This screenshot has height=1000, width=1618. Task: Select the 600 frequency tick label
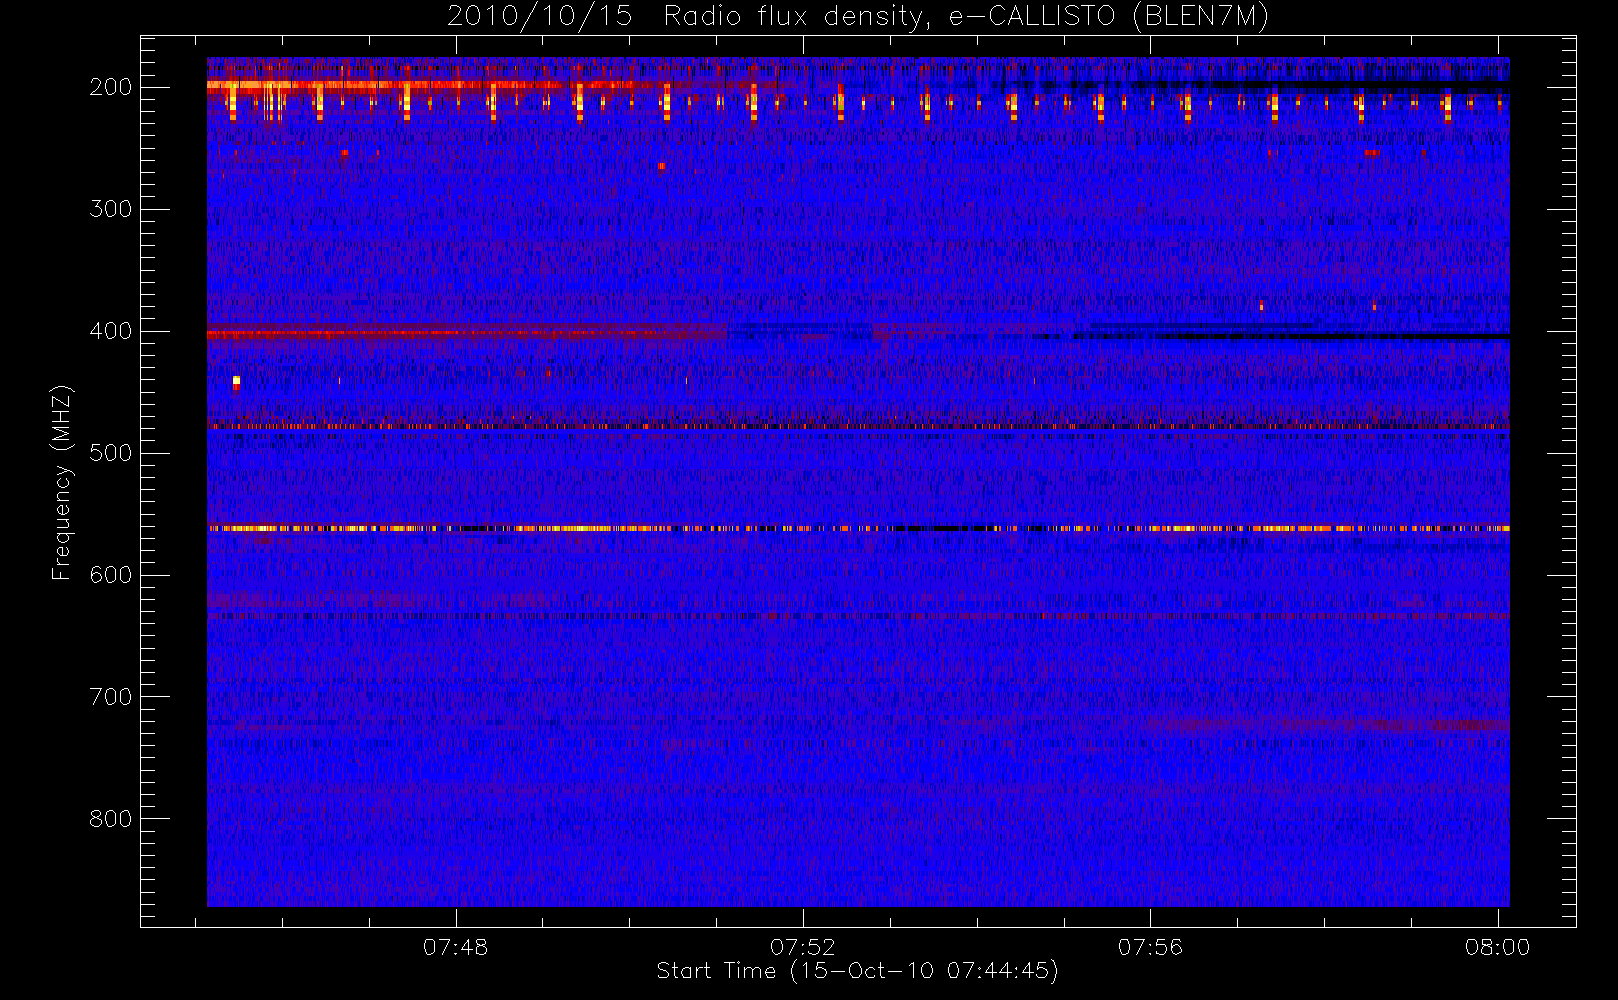[111, 575]
